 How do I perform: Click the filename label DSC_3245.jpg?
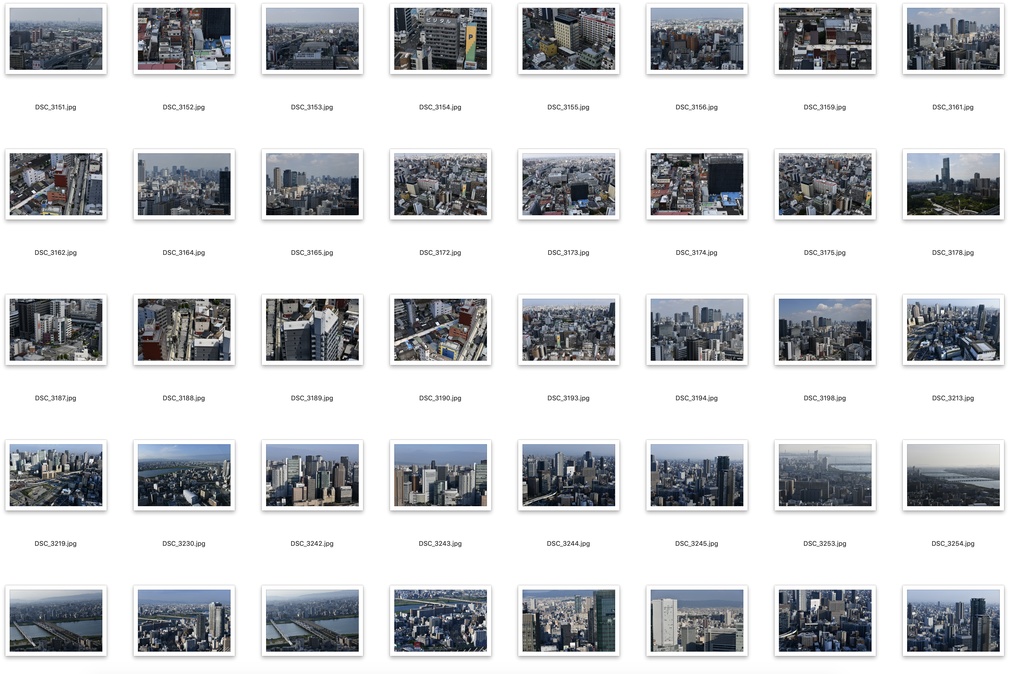click(696, 543)
